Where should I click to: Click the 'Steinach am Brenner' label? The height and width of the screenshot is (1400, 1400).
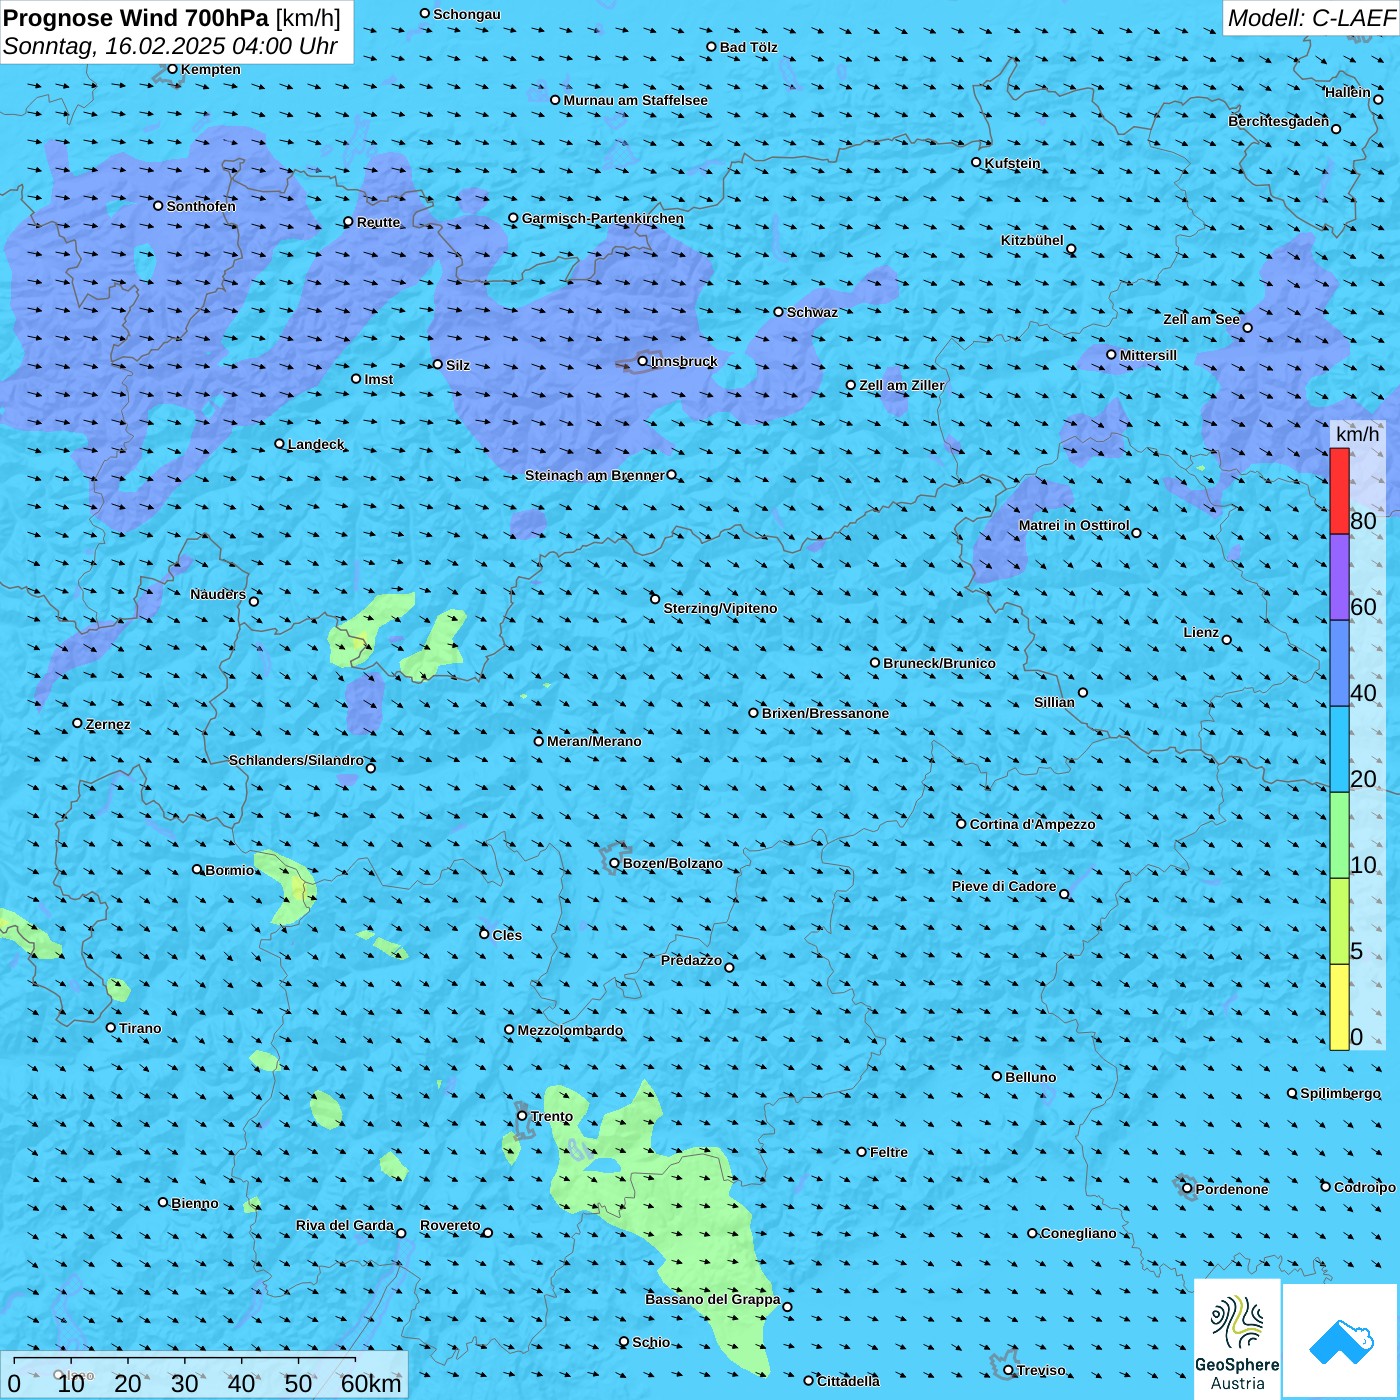(x=595, y=475)
